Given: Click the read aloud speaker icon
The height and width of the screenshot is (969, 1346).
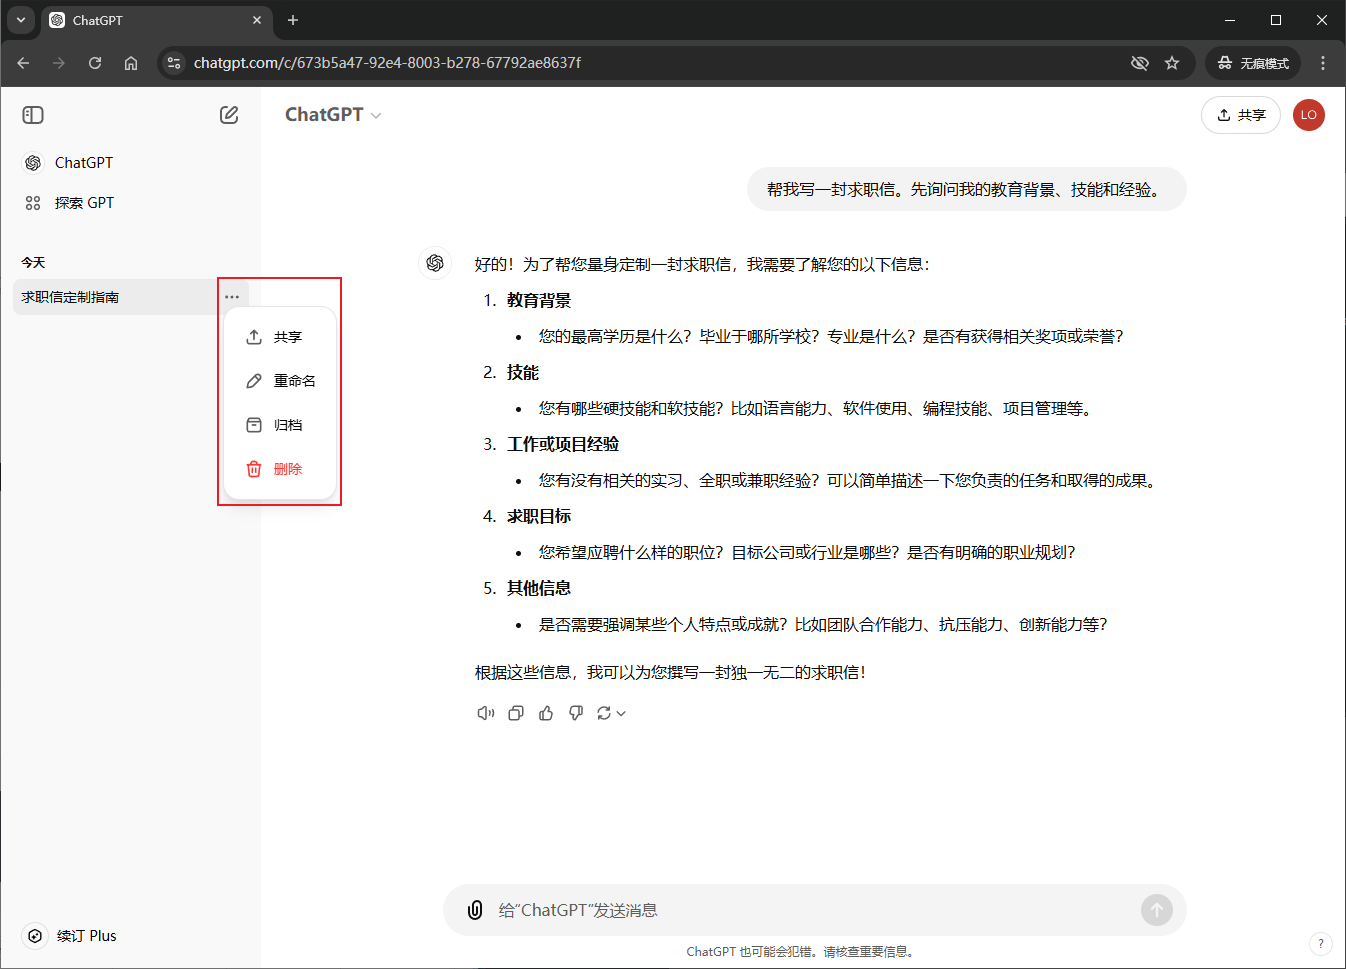Looking at the screenshot, I should pos(486,713).
